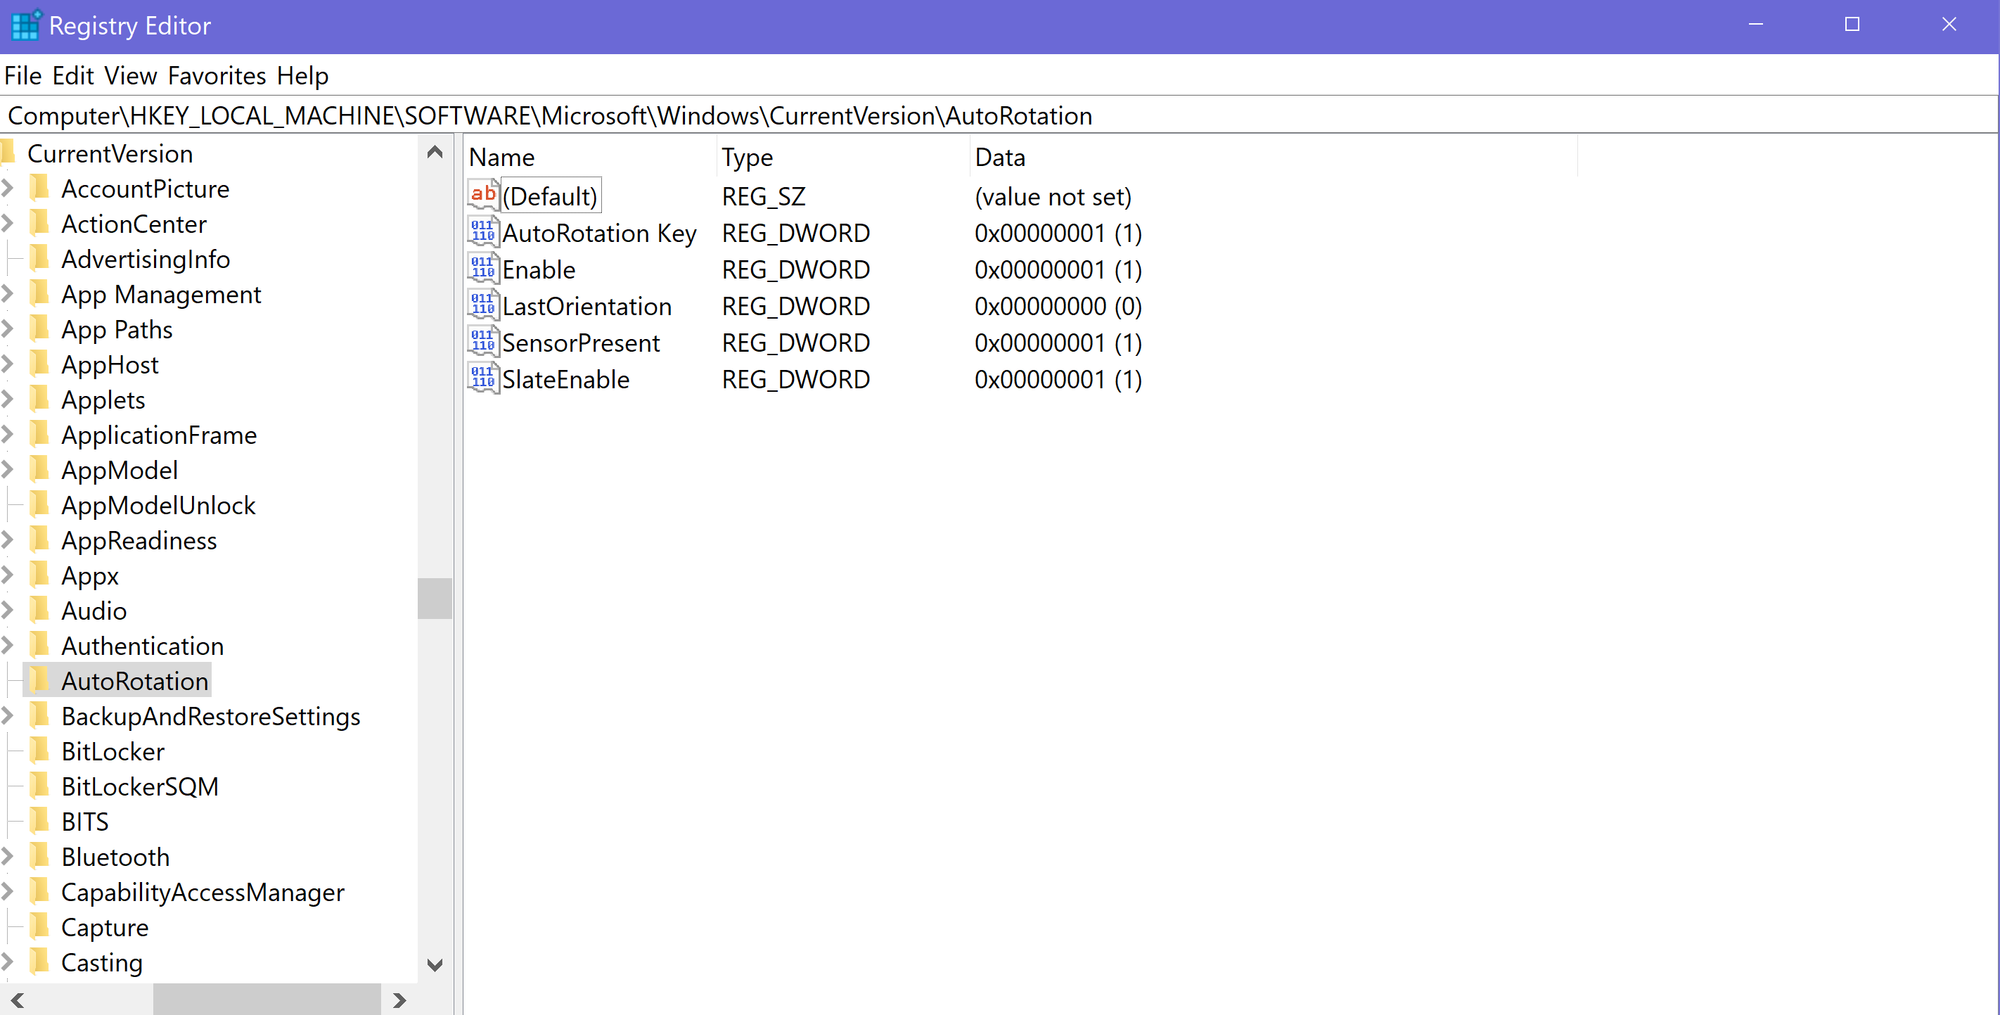
Task: Click the tree scroll up arrow
Action: coord(435,153)
